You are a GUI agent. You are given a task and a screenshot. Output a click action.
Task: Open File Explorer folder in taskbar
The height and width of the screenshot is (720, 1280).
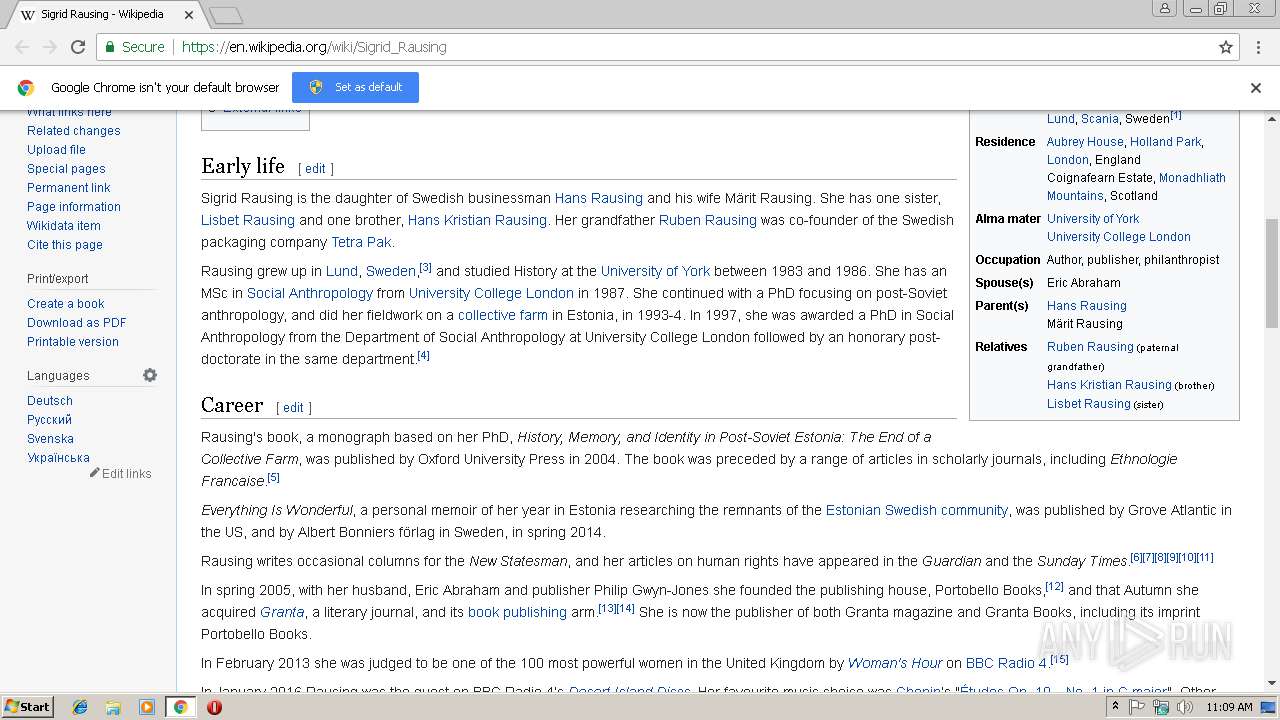tap(113, 707)
